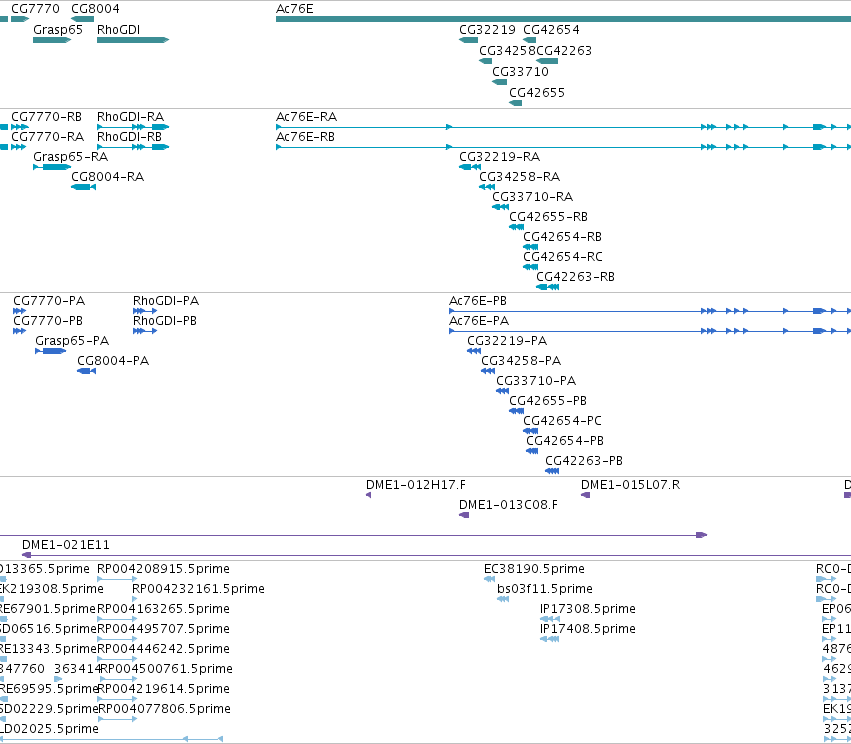Select the RhoGDI-PA protein label

pyautogui.click(x=166, y=301)
